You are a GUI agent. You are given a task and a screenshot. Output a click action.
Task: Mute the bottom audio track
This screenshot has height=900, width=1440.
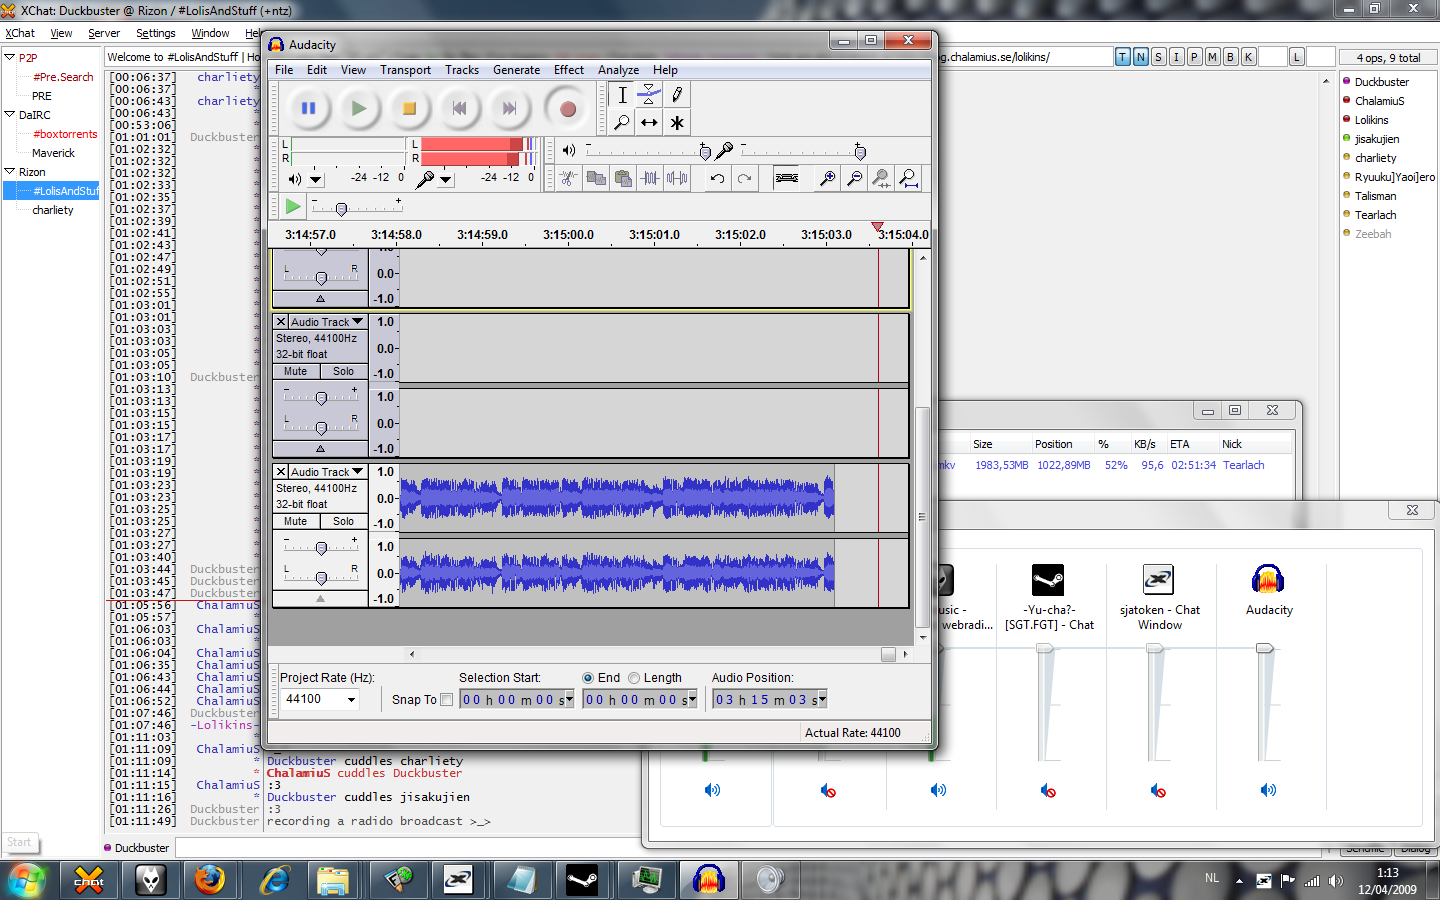pos(296,521)
